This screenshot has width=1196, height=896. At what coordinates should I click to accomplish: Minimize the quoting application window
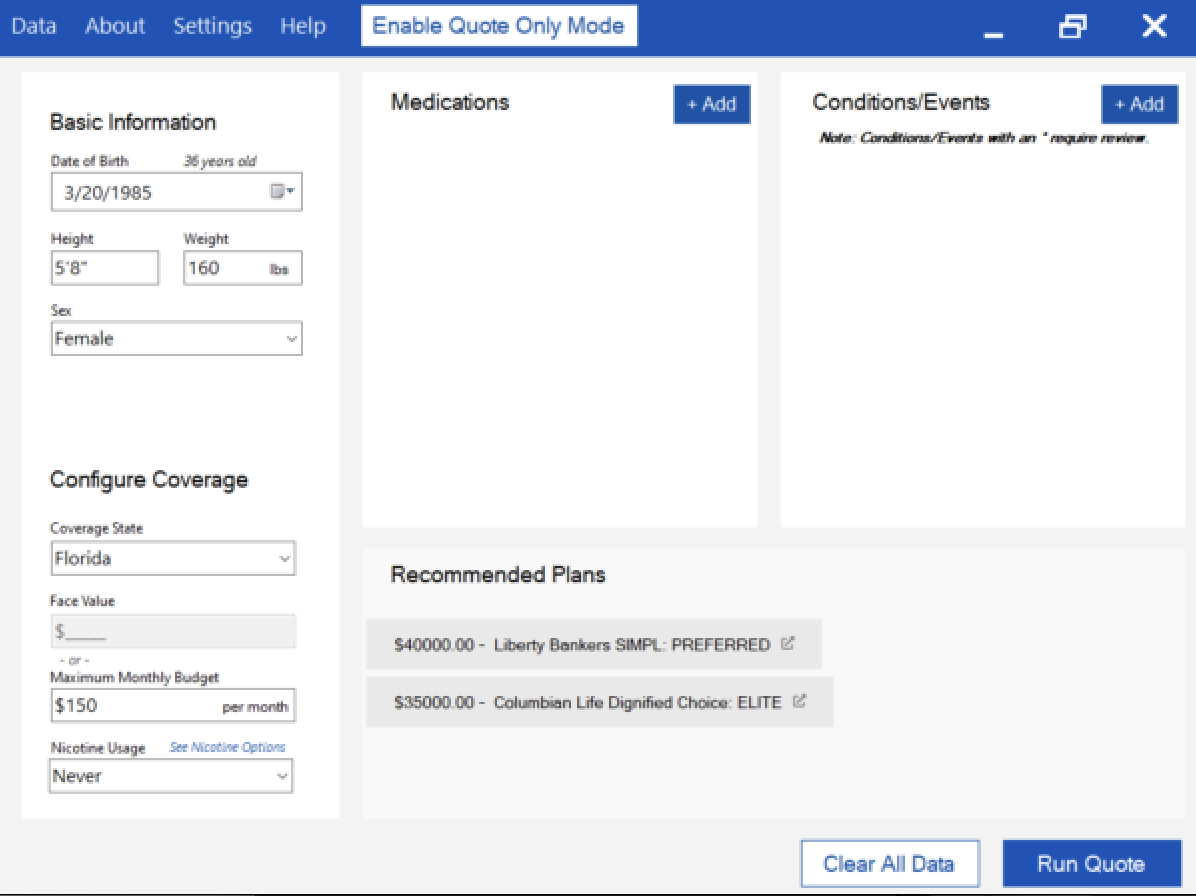point(993,27)
